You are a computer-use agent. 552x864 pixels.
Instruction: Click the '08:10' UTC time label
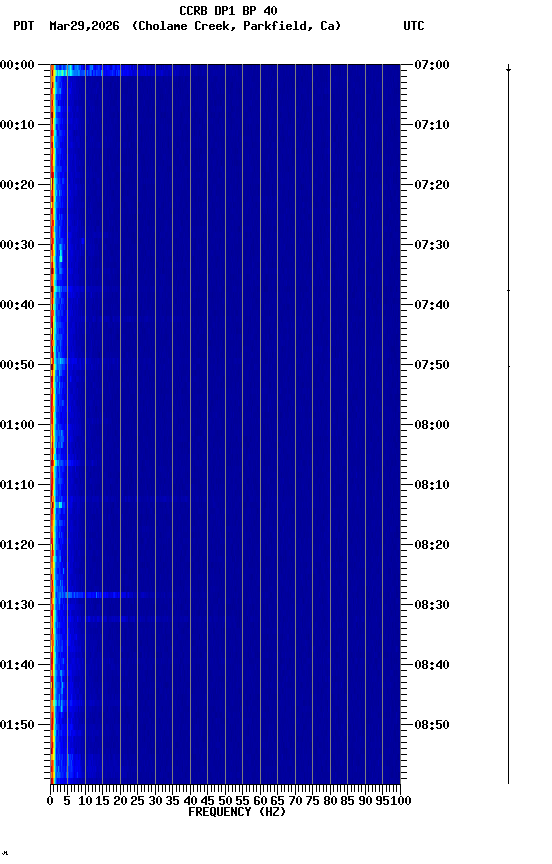tap(432, 485)
